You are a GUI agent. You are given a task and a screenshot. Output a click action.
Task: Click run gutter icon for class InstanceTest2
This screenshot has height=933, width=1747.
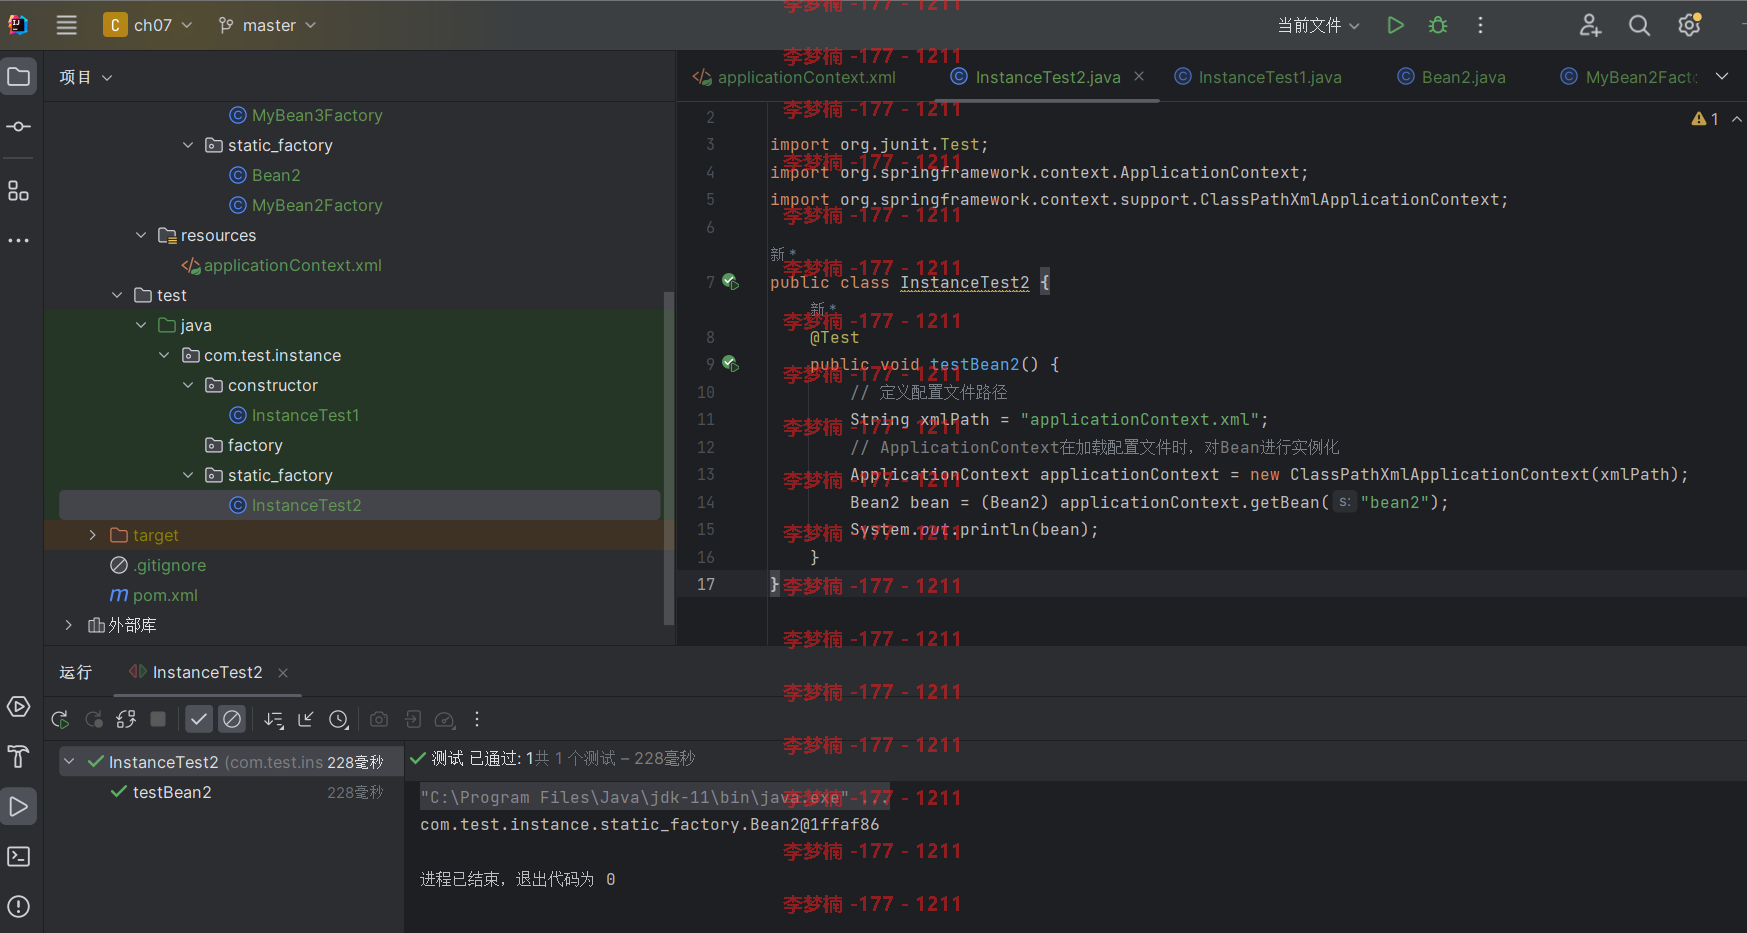pyautogui.click(x=731, y=282)
